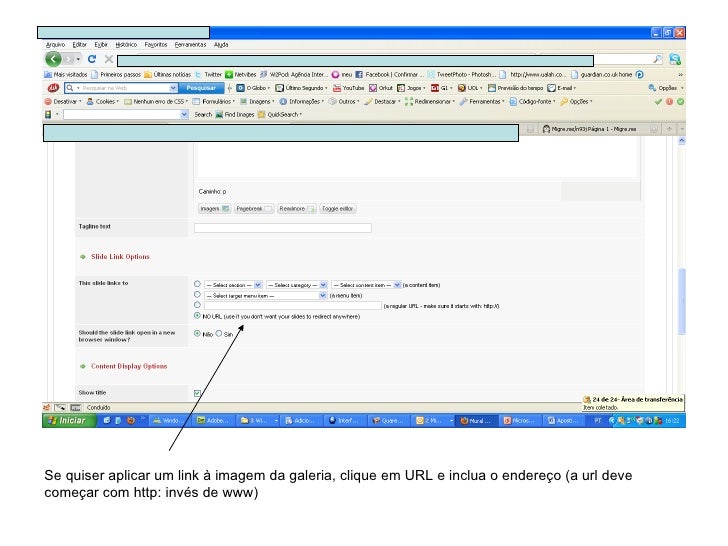Image resolution: width=728 pixels, height=546 pixels.
Task: Open the Favoritos menu
Action: (156, 45)
